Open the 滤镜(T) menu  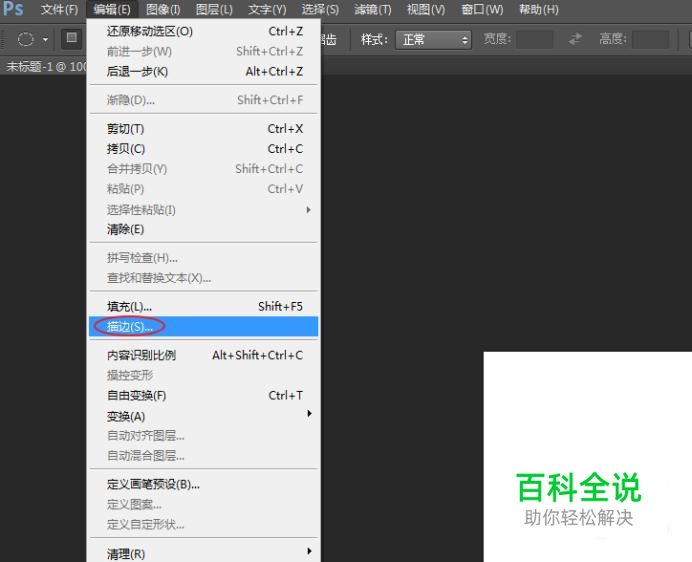372,9
